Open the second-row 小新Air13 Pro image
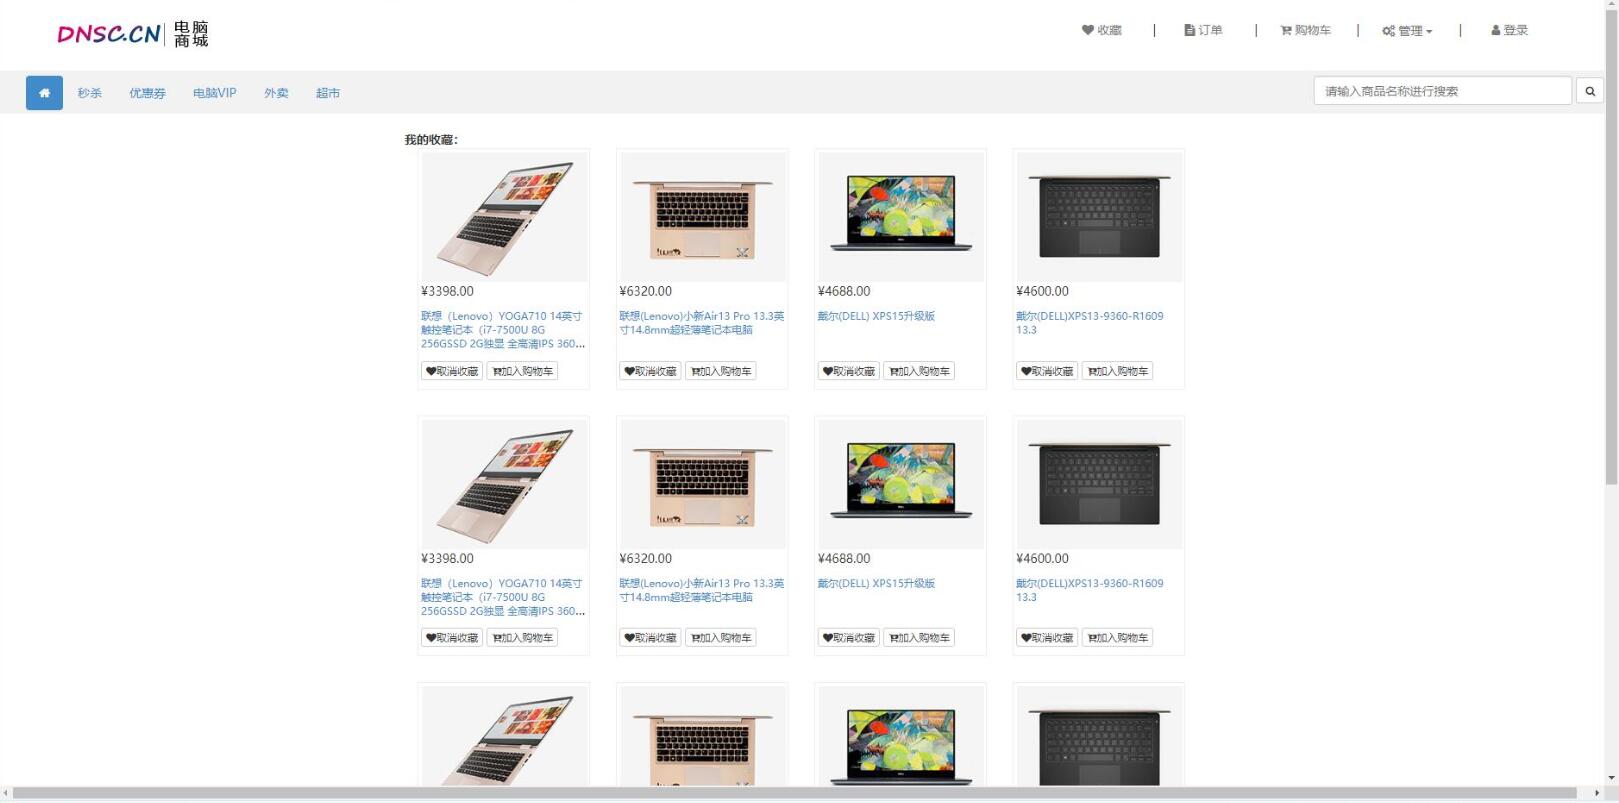Viewport: 1619px width, 803px height. pyautogui.click(x=702, y=483)
